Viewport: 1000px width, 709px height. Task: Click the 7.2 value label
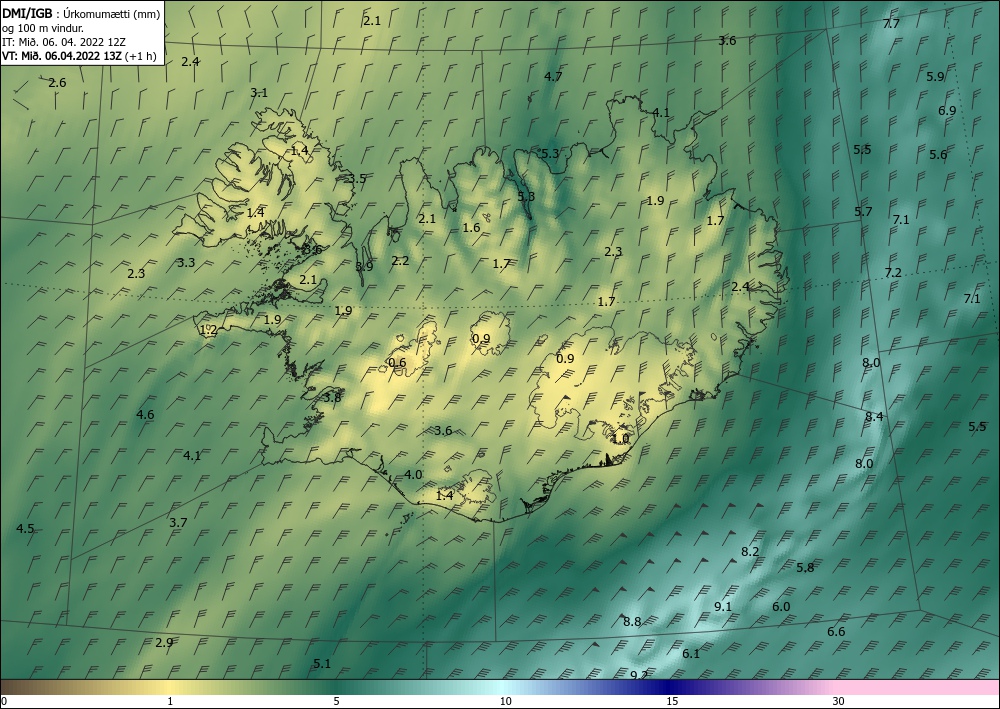[x=893, y=273]
